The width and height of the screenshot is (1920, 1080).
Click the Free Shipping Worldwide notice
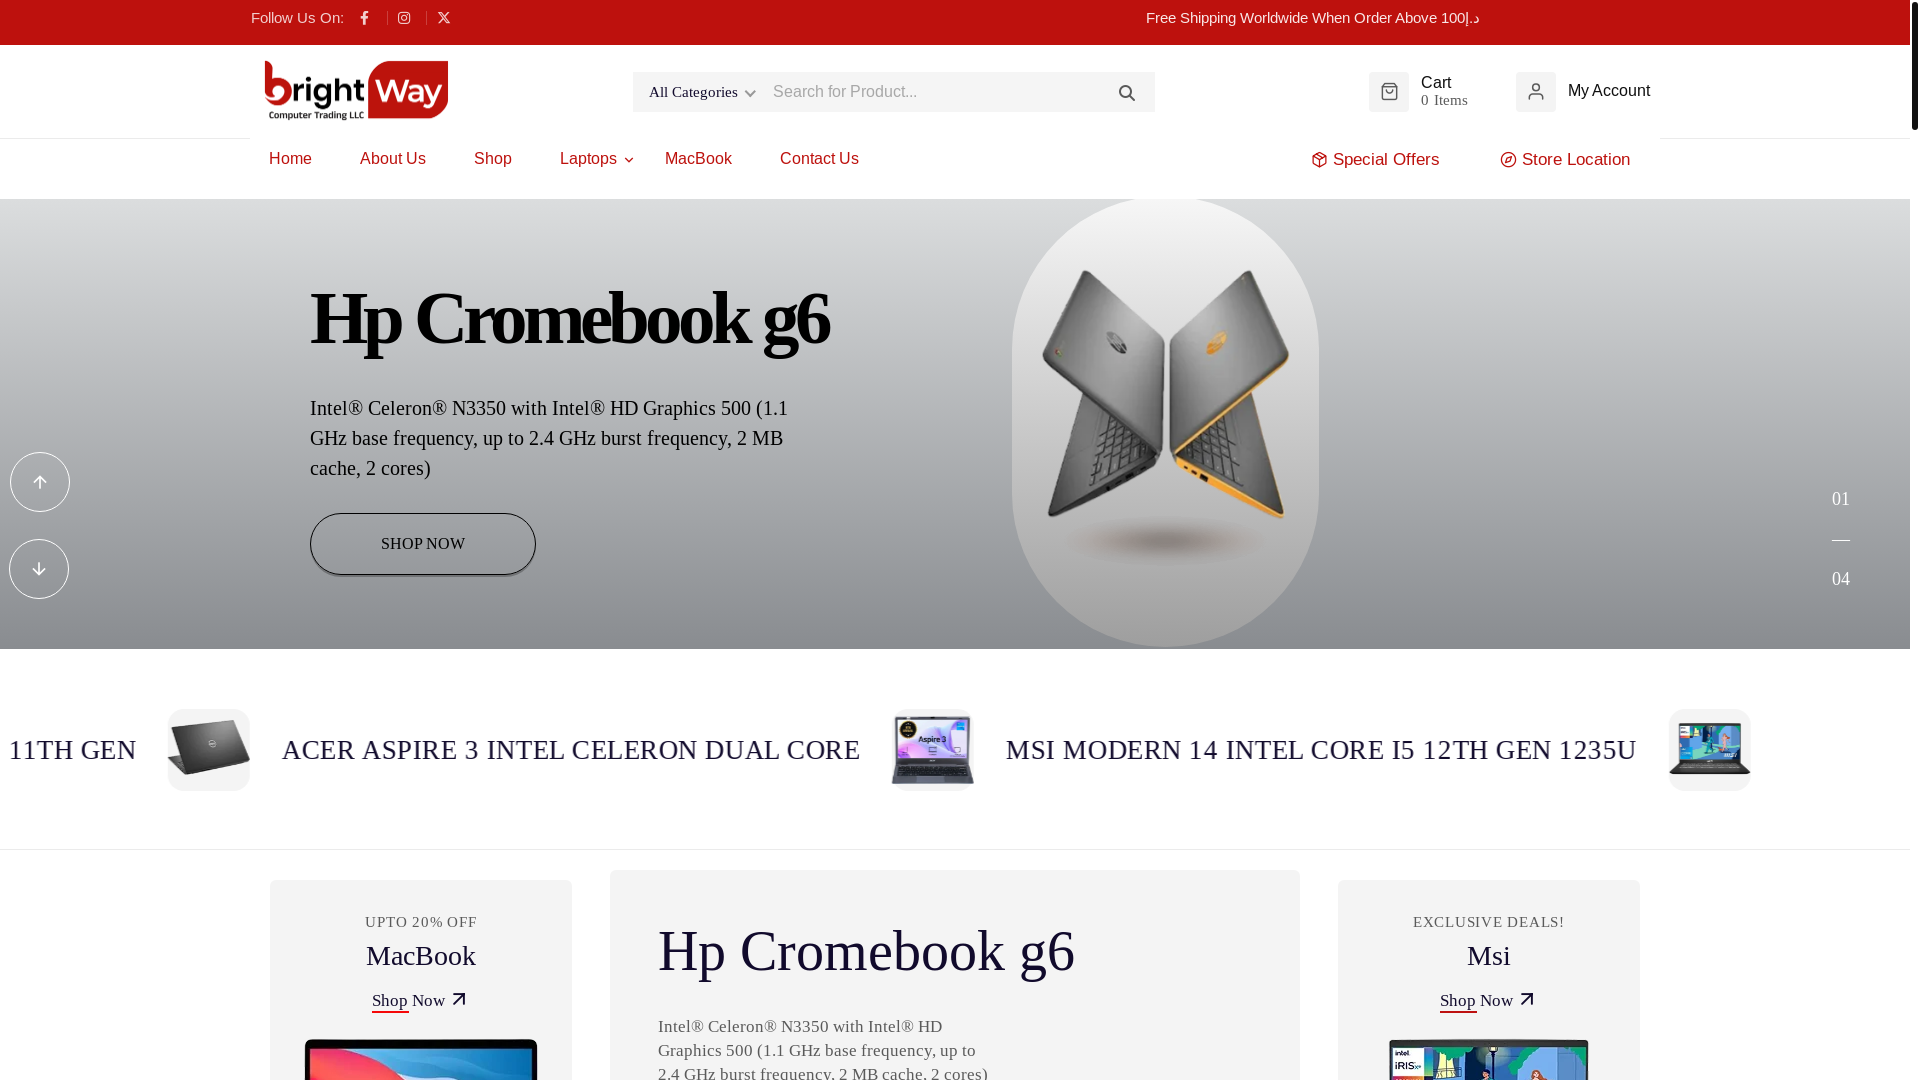1312,18
